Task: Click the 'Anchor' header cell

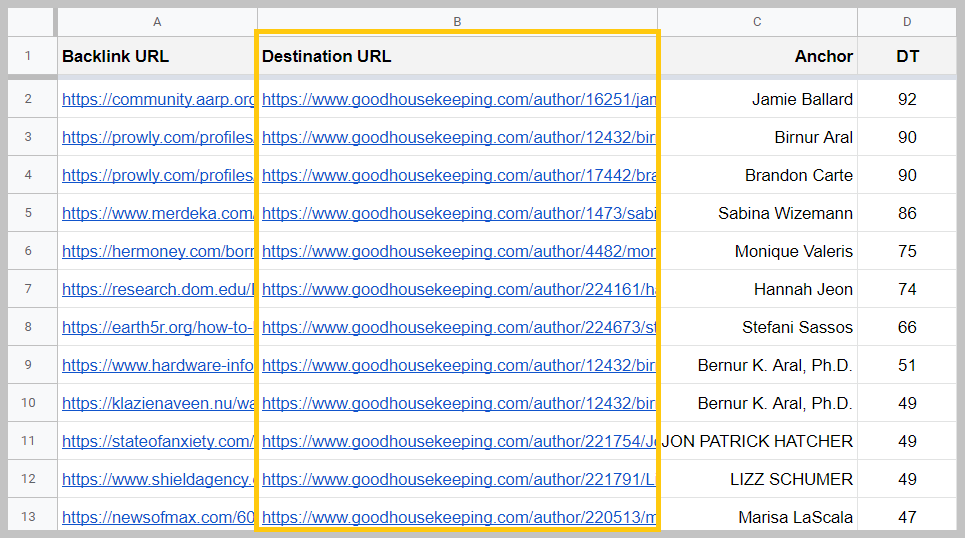Action: pos(757,56)
